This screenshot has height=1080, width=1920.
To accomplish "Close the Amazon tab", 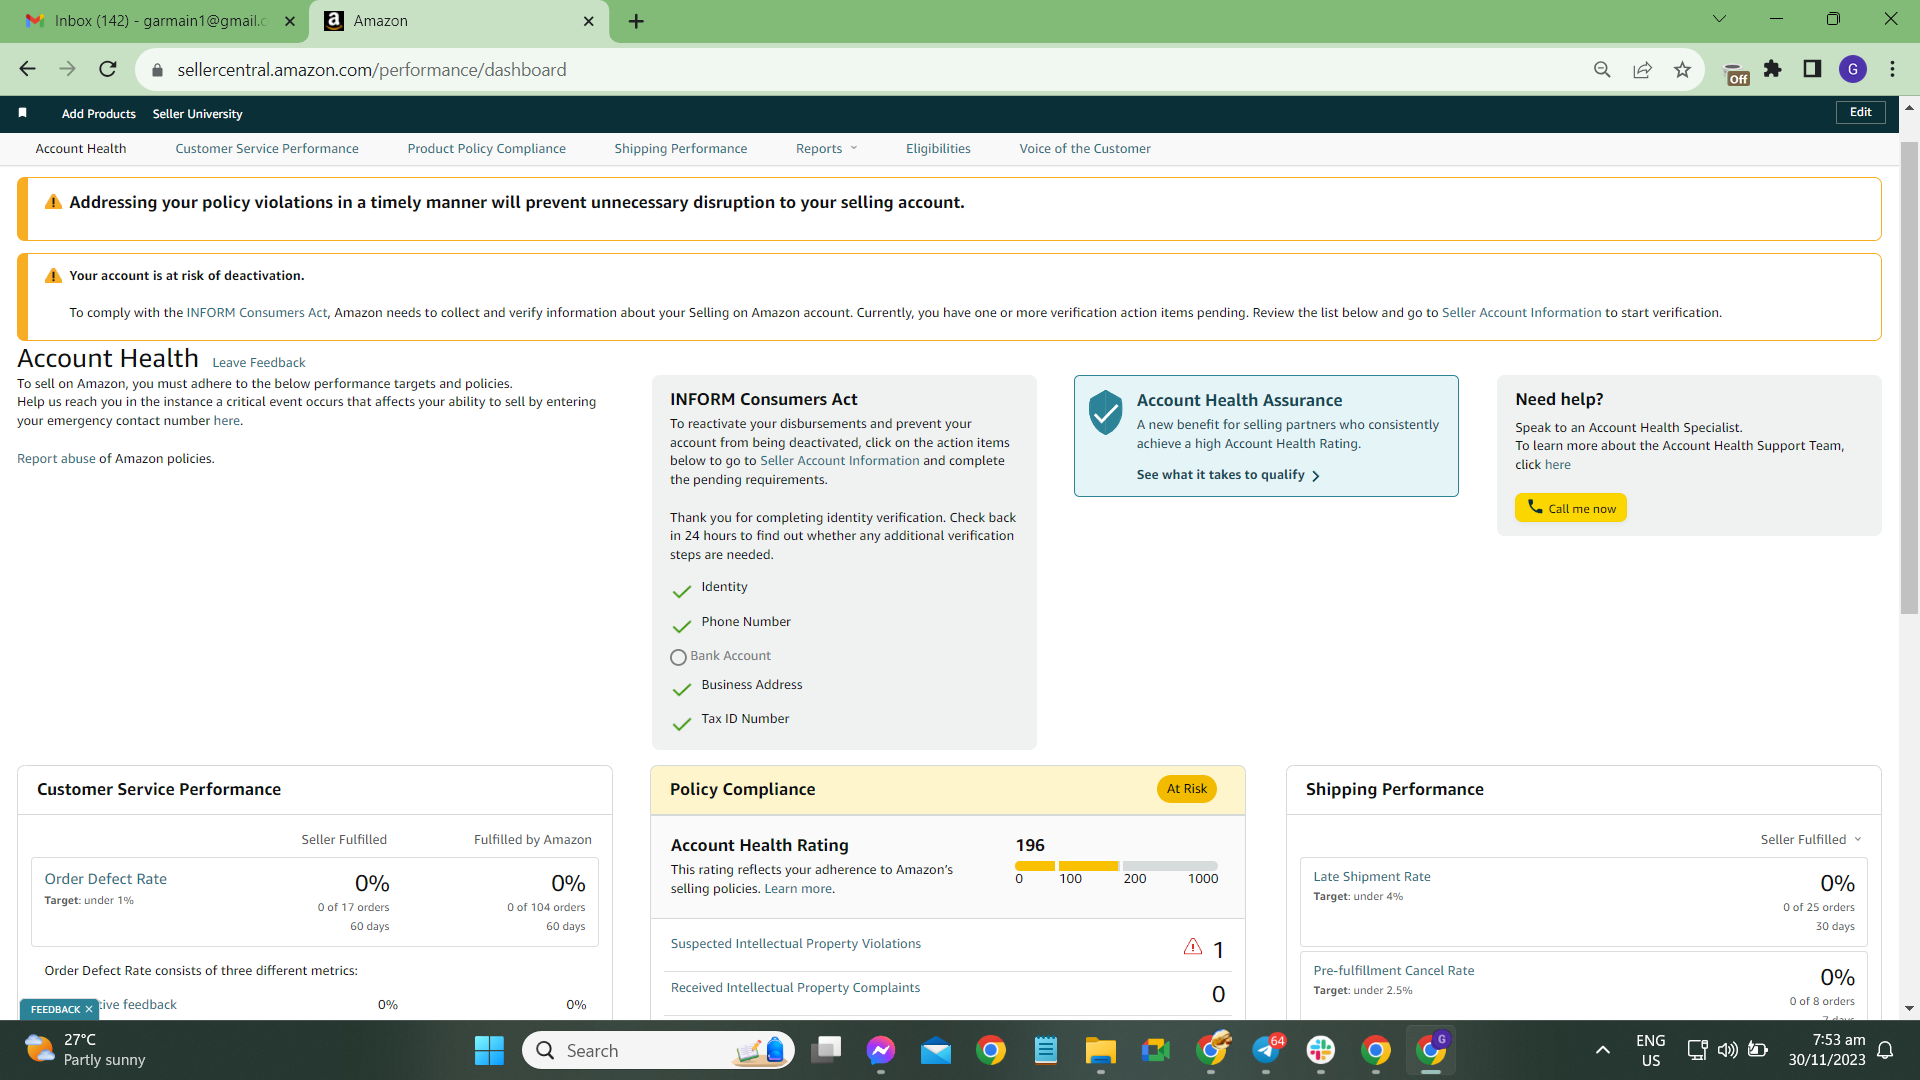I will [589, 21].
